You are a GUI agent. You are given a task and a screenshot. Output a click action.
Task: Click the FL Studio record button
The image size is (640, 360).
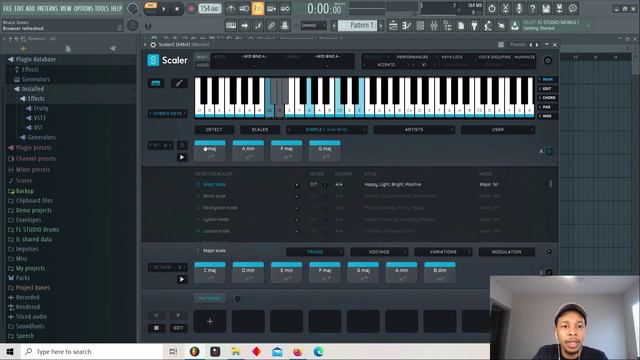(x=191, y=9)
